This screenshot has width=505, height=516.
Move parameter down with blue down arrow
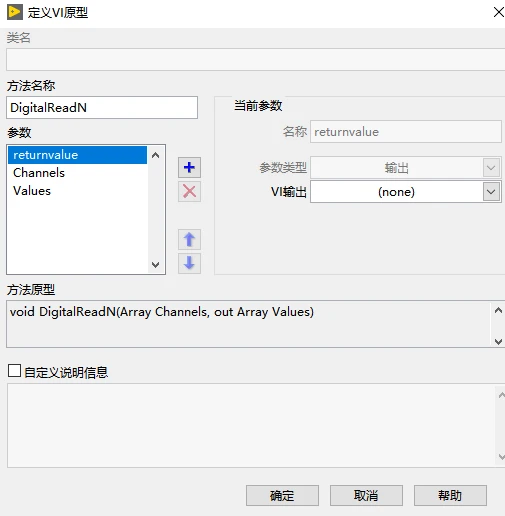coord(189,263)
